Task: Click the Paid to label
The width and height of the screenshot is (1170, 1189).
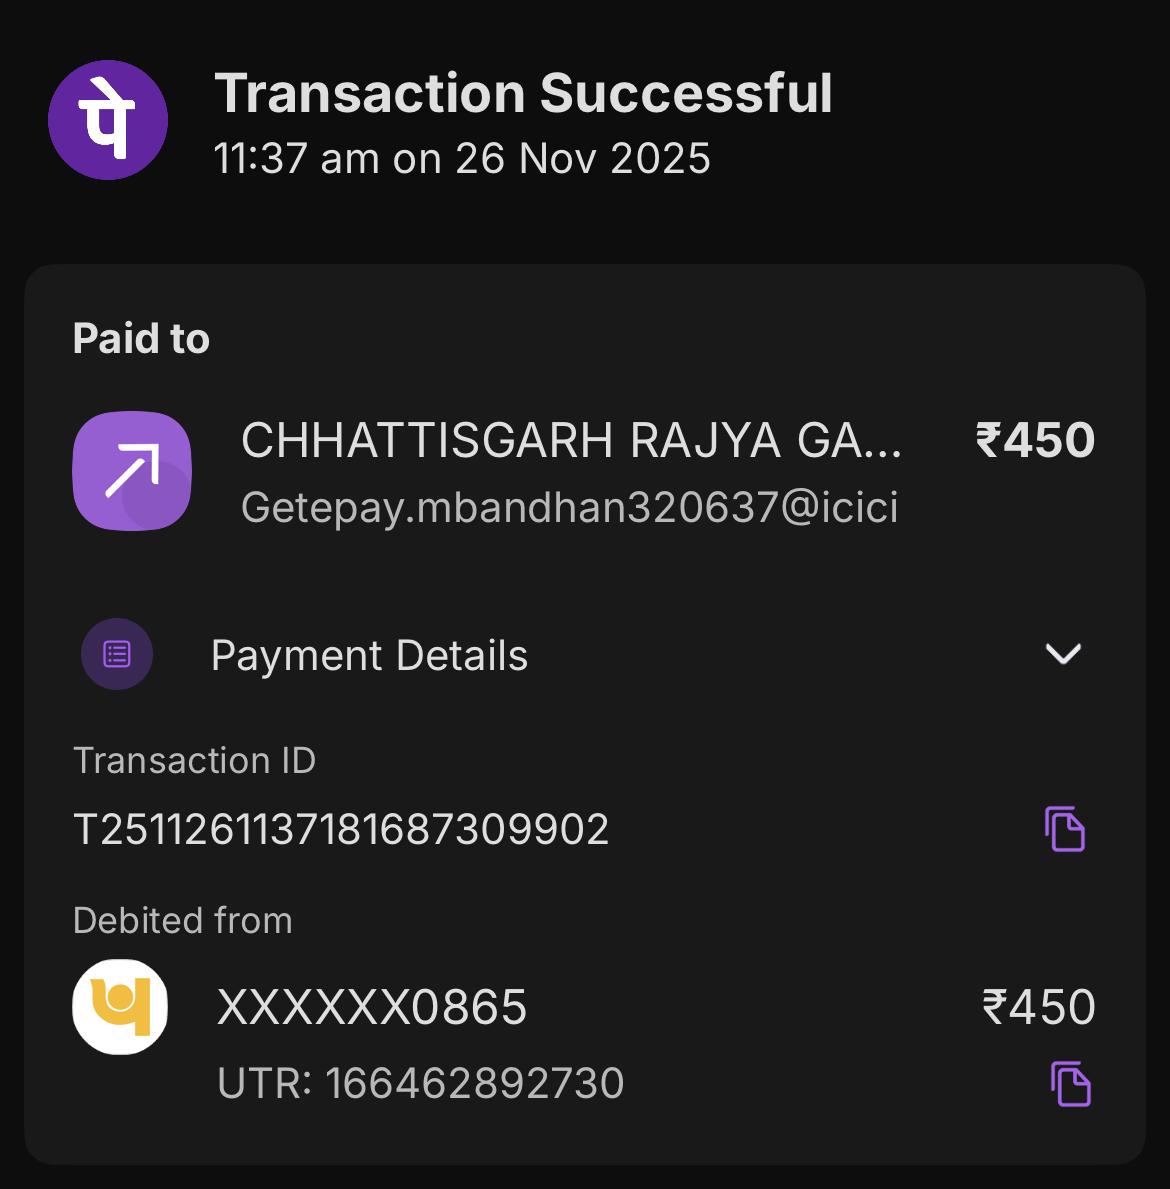Action: 141,339
